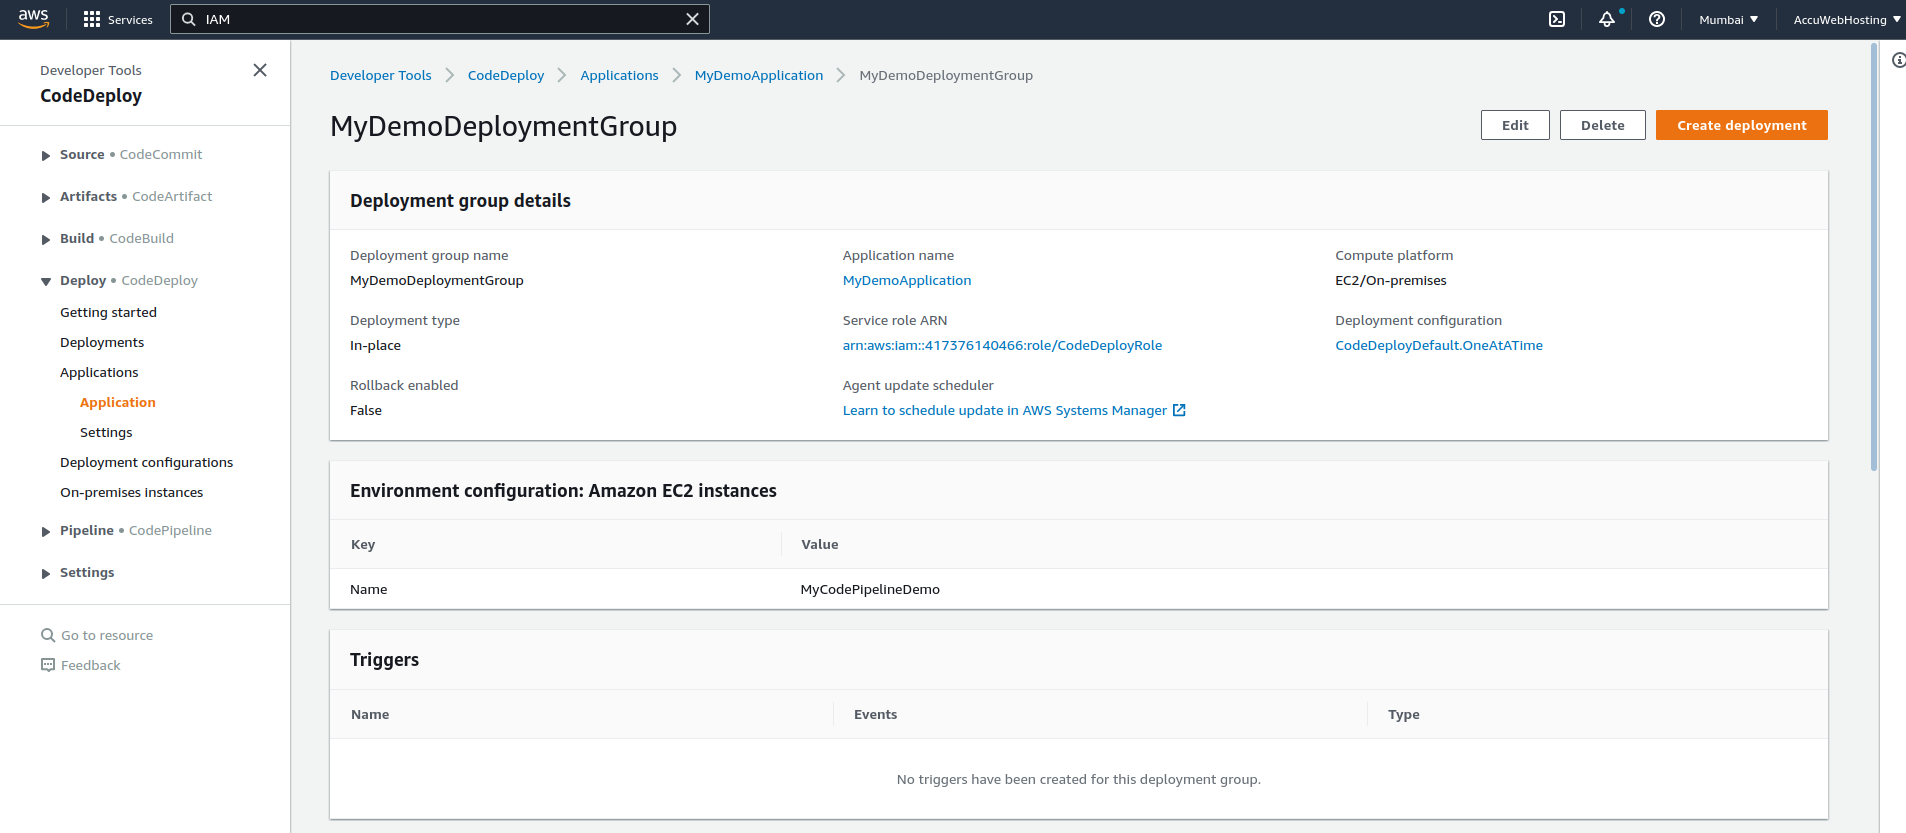
Task: Click the Events column header
Action: (x=875, y=714)
